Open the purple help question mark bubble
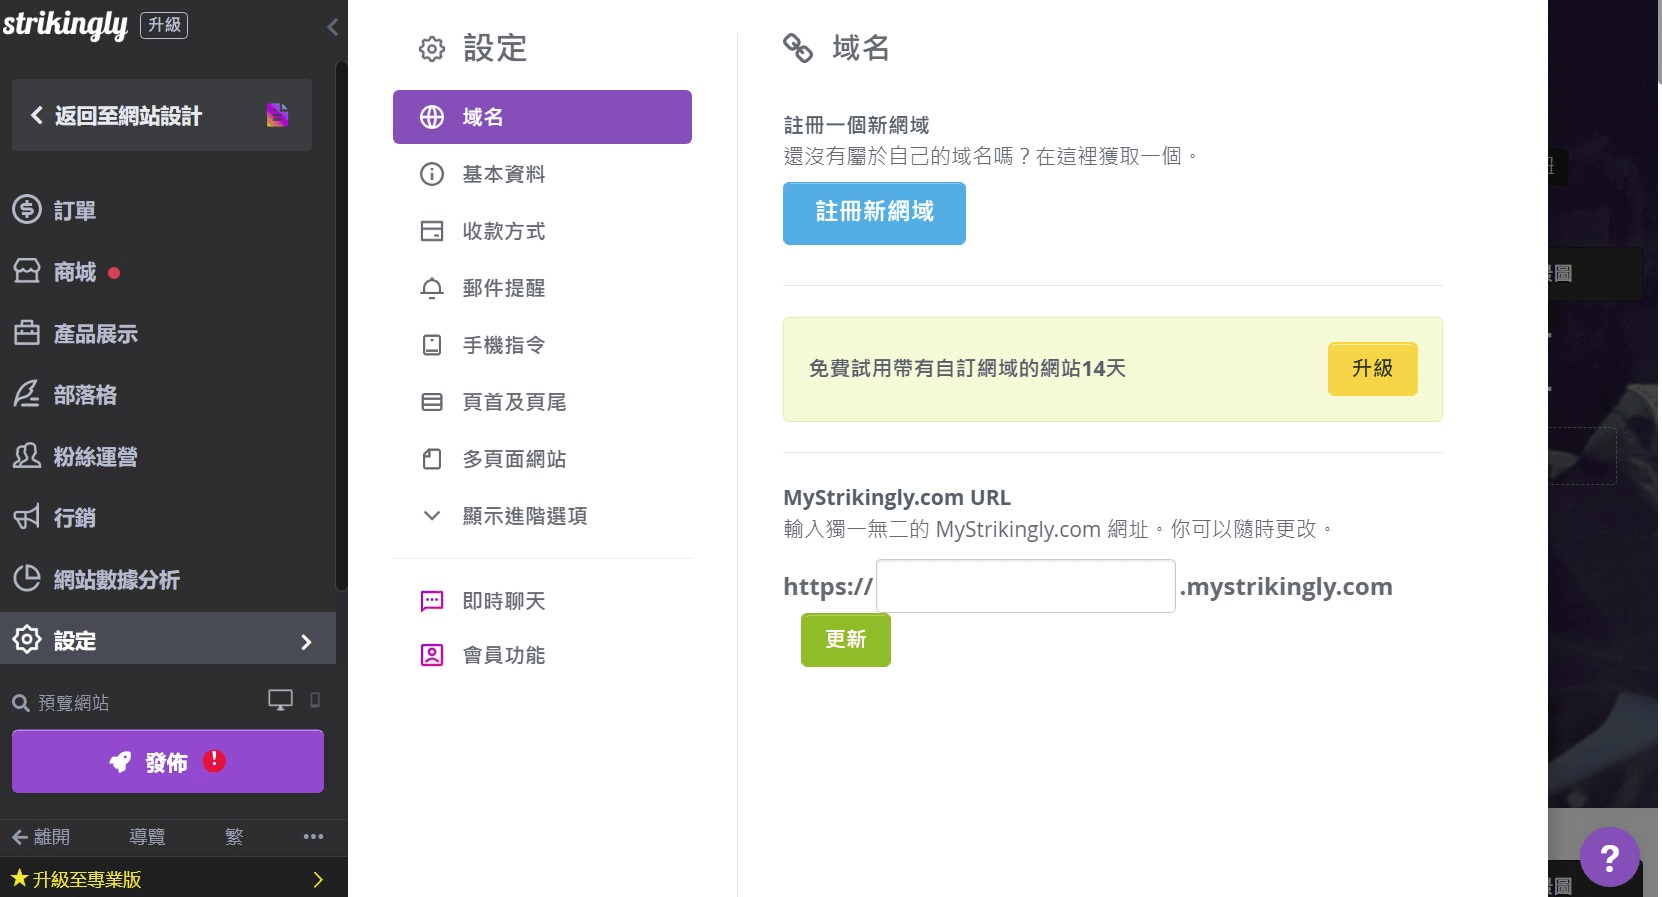1662x897 pixels. 1609,857
